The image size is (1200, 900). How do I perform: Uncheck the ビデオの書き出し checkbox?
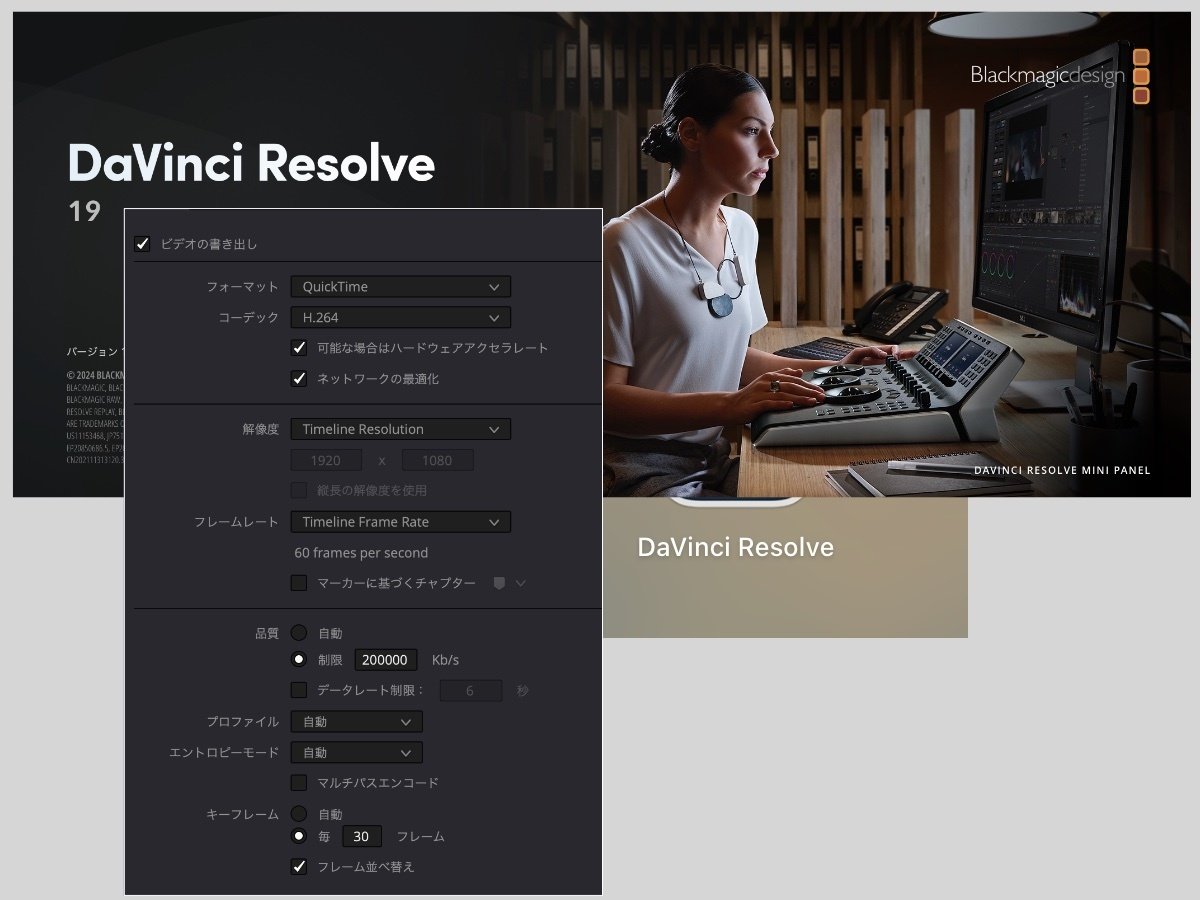pyautogui.click(x=142, y=244)
